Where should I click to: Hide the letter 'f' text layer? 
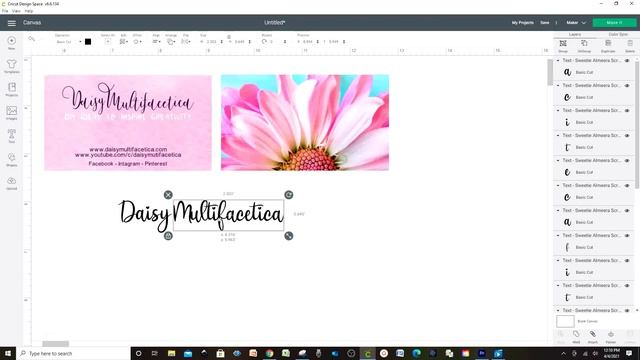[627, 236]
